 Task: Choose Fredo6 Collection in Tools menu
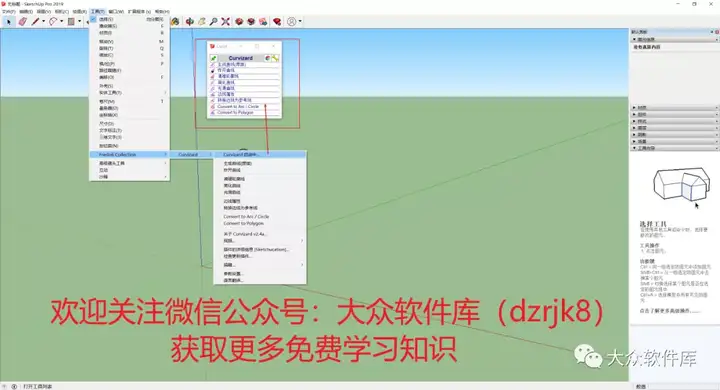(129, 155)
